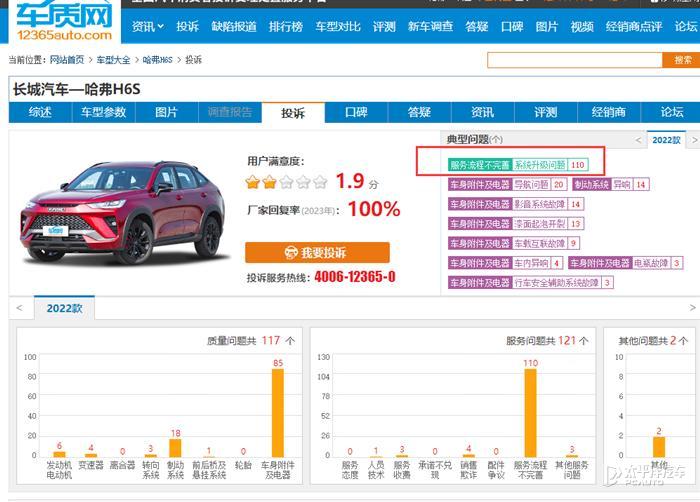Open 新车调查 in the top navigation
Image resolution: width=700 pixels, height=502 pixels.
430,27
